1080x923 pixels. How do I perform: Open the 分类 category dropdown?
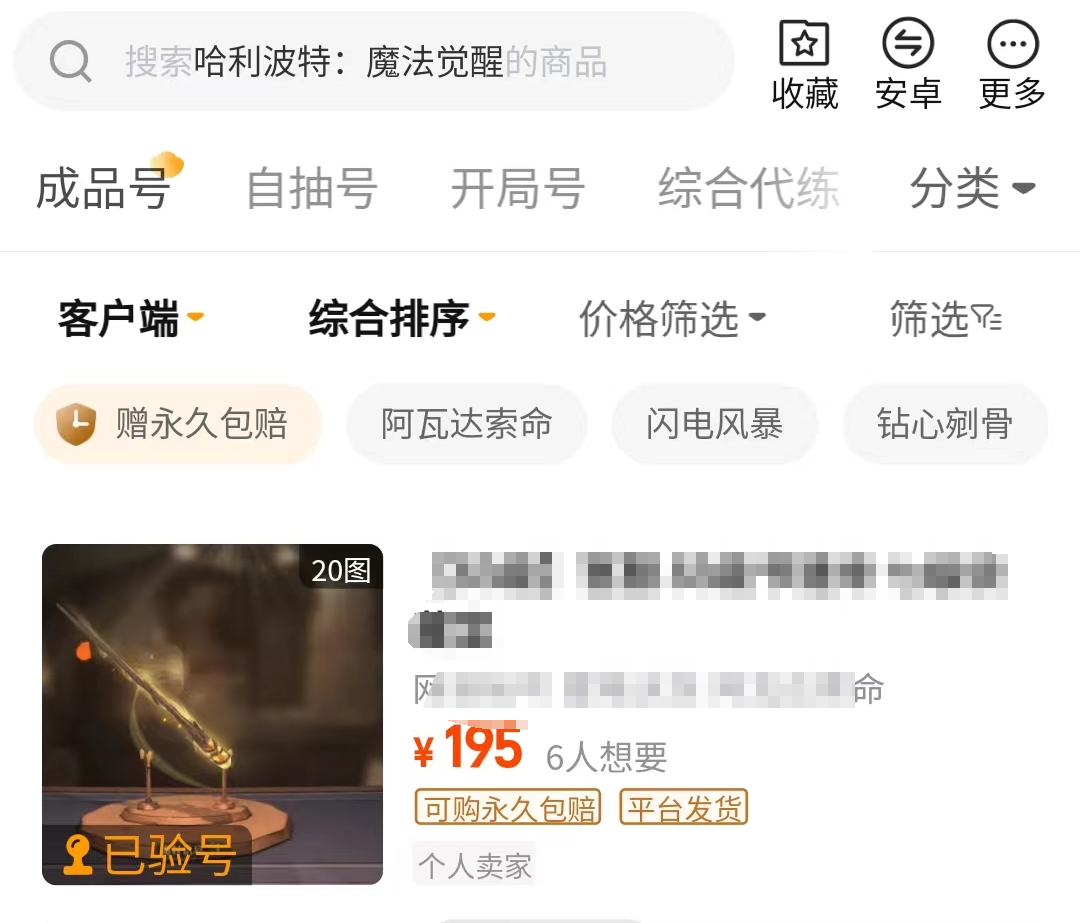[x=973, y=188]
